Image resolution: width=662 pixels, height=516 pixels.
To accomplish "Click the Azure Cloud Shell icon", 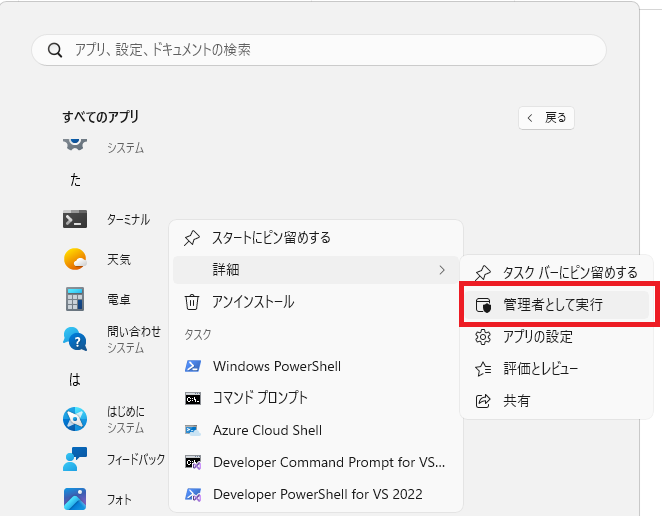I will coord(193,431).
